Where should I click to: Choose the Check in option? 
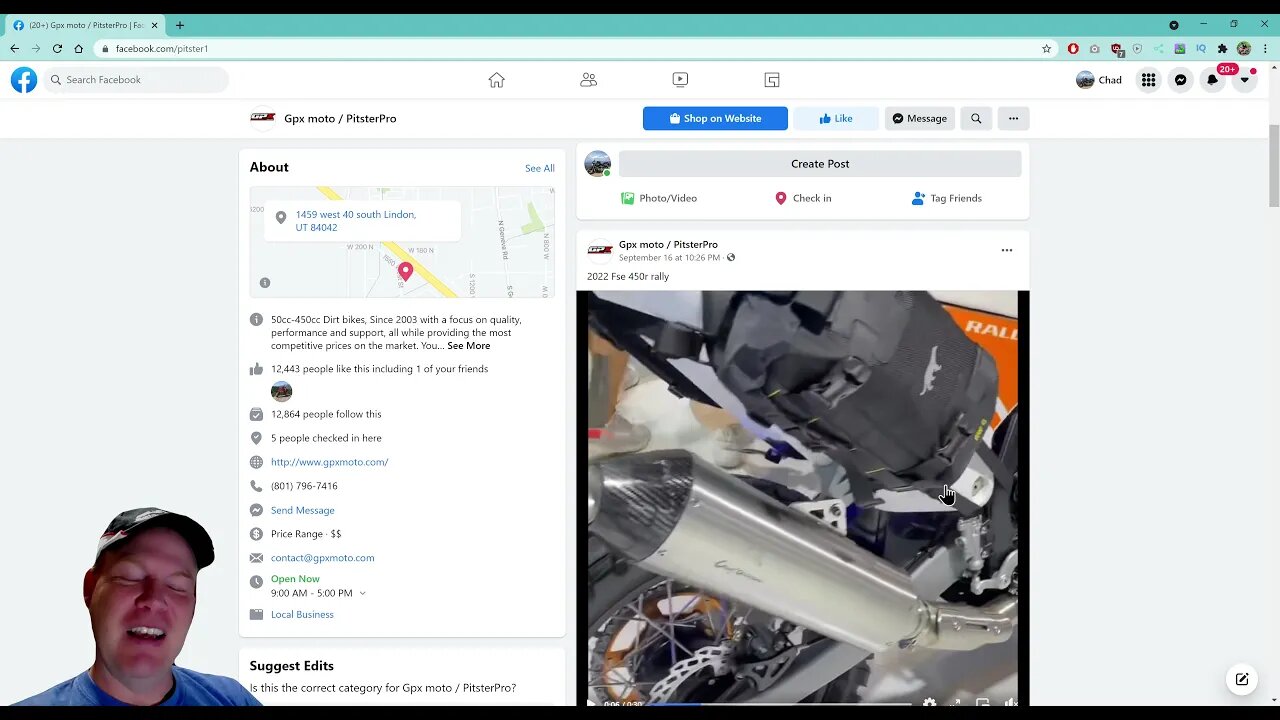[x=803, y=198]
